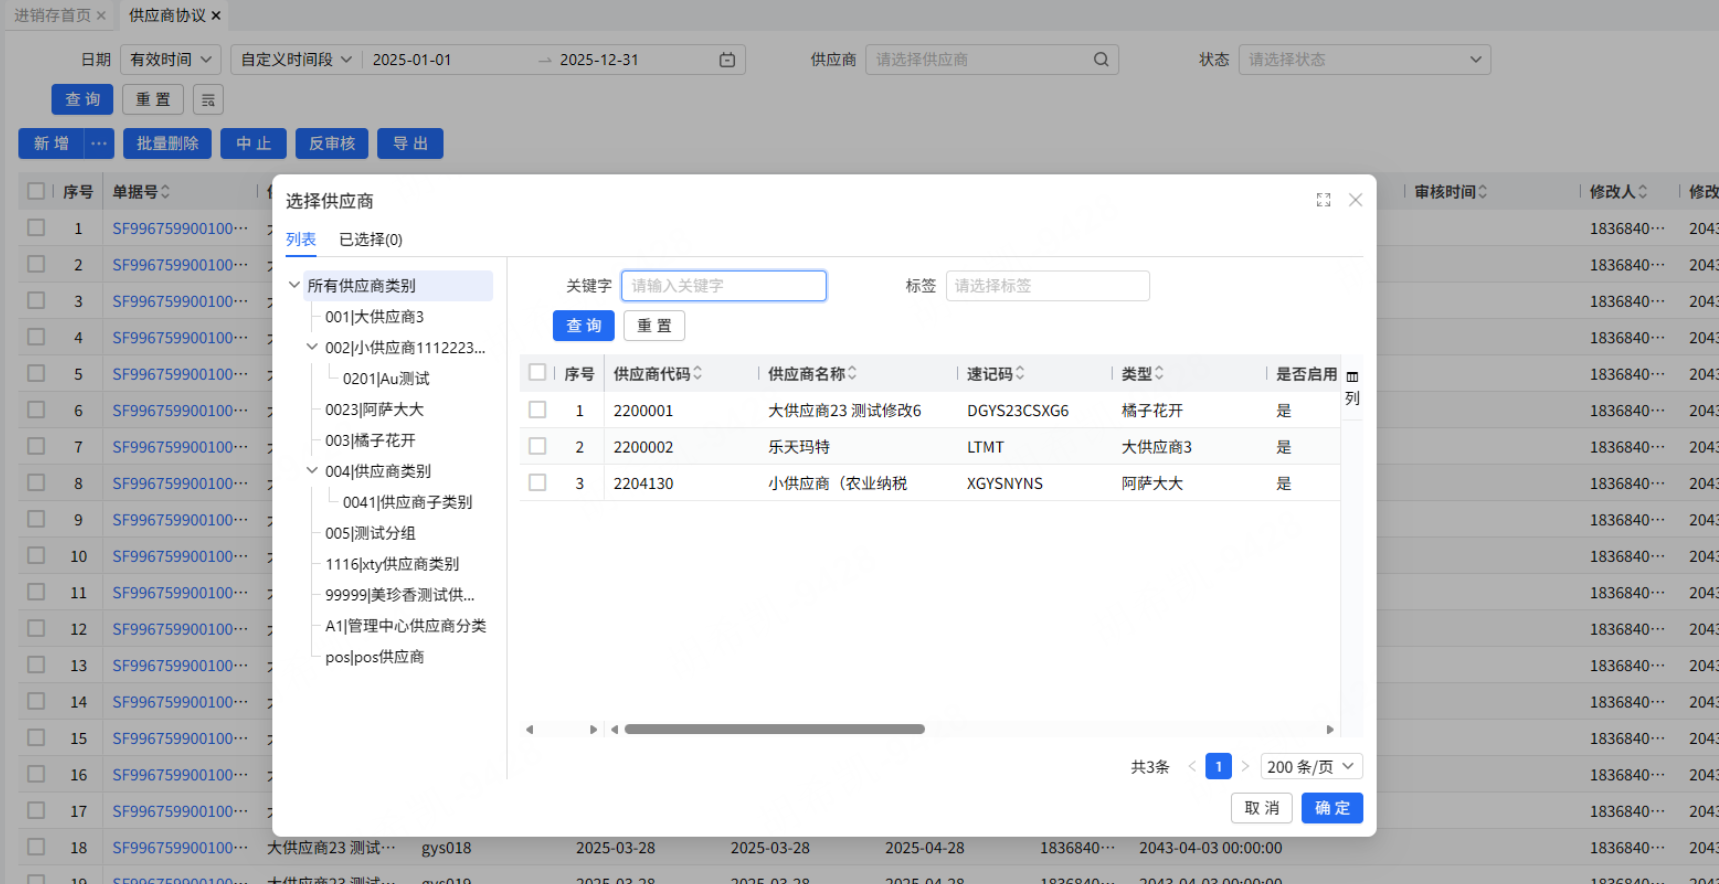Click the filter settings icon beside 重置

click(x=208, y=100)
